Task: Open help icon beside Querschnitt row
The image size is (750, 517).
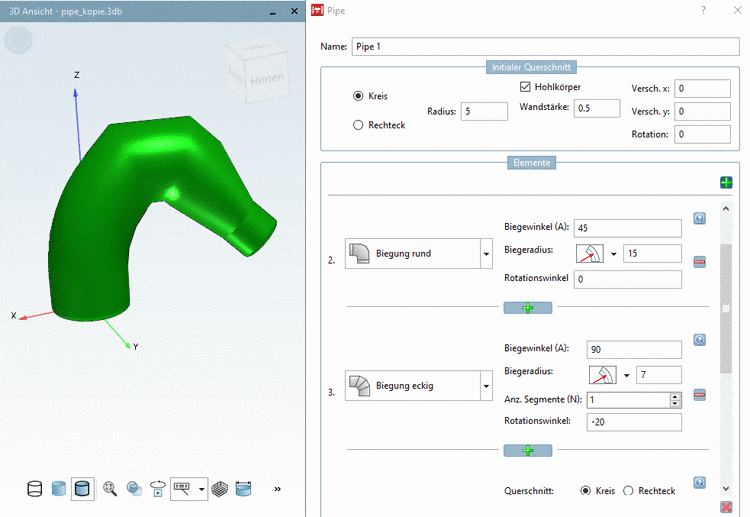Action: [699, 483]
